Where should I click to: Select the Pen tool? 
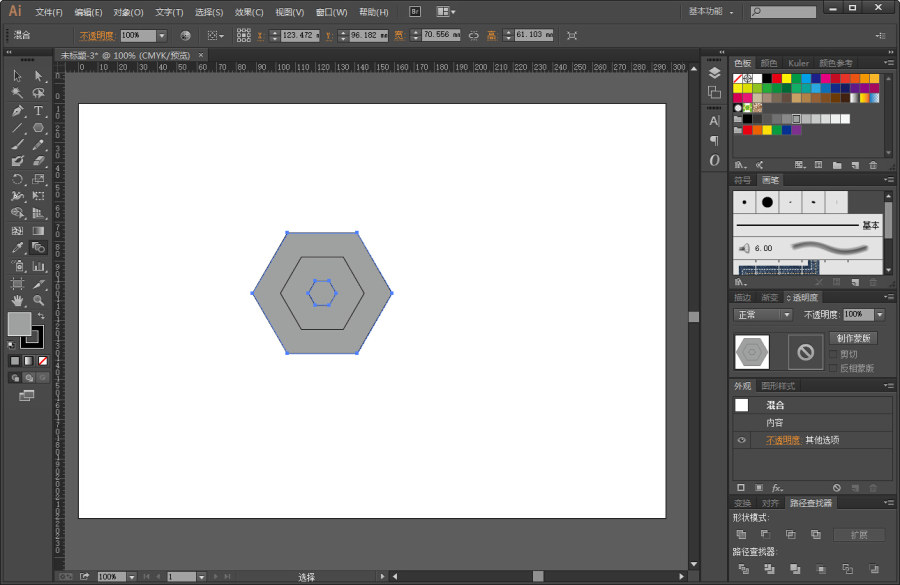(x=17, y=111)
